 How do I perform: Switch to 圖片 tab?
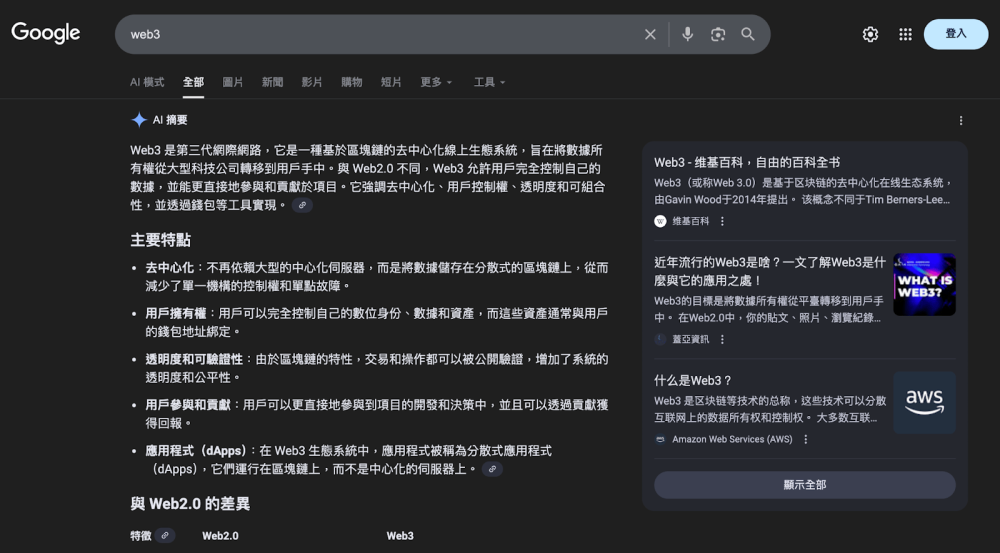[x=233, y=82]
